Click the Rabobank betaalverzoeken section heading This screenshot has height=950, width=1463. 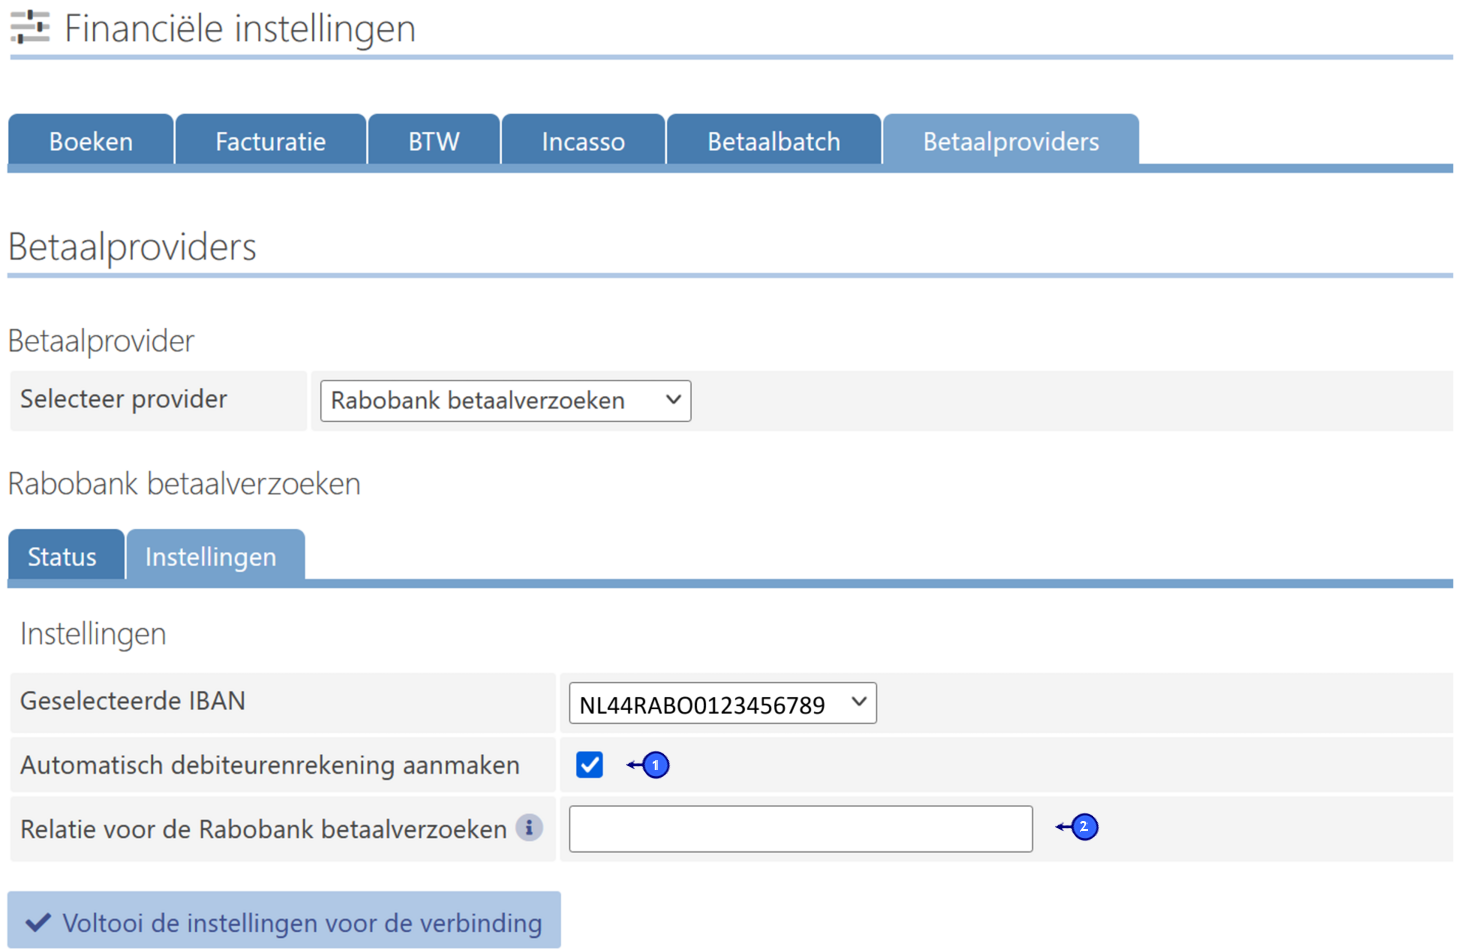pos(184,484)
